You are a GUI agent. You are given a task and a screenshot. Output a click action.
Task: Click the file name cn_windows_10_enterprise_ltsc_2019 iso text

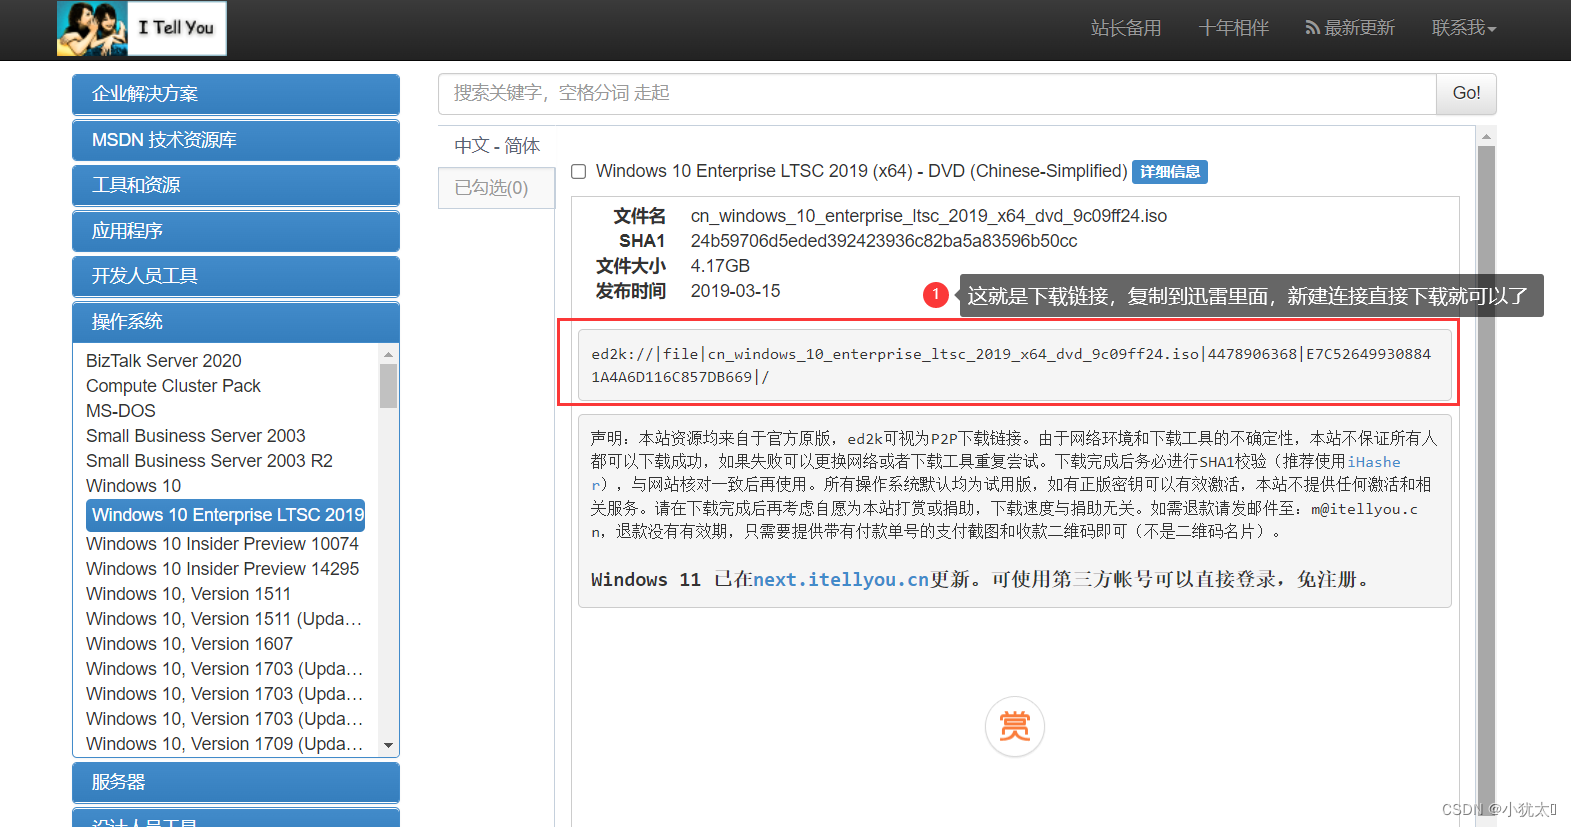(929, 216)
